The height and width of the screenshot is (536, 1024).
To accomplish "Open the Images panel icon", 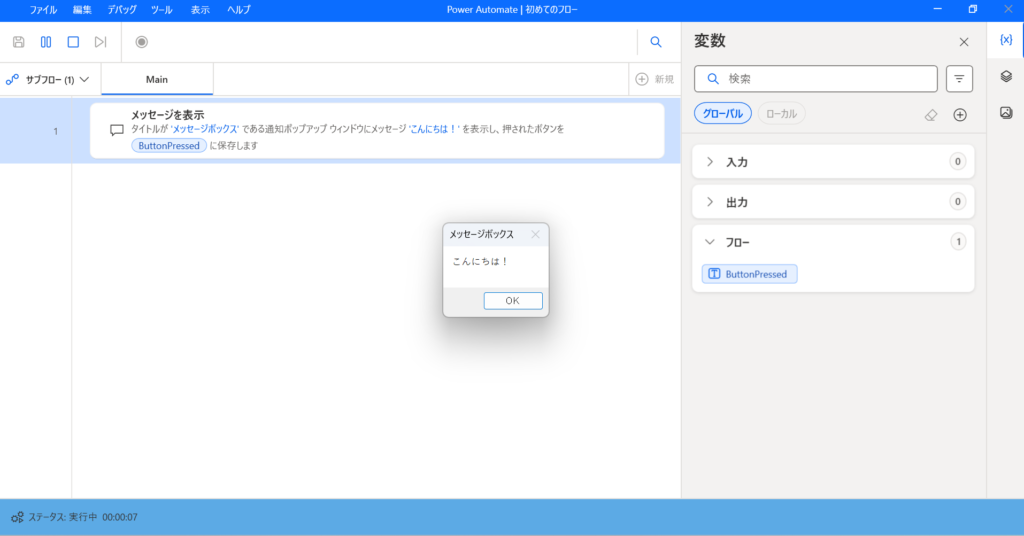I will (1006, 113).
